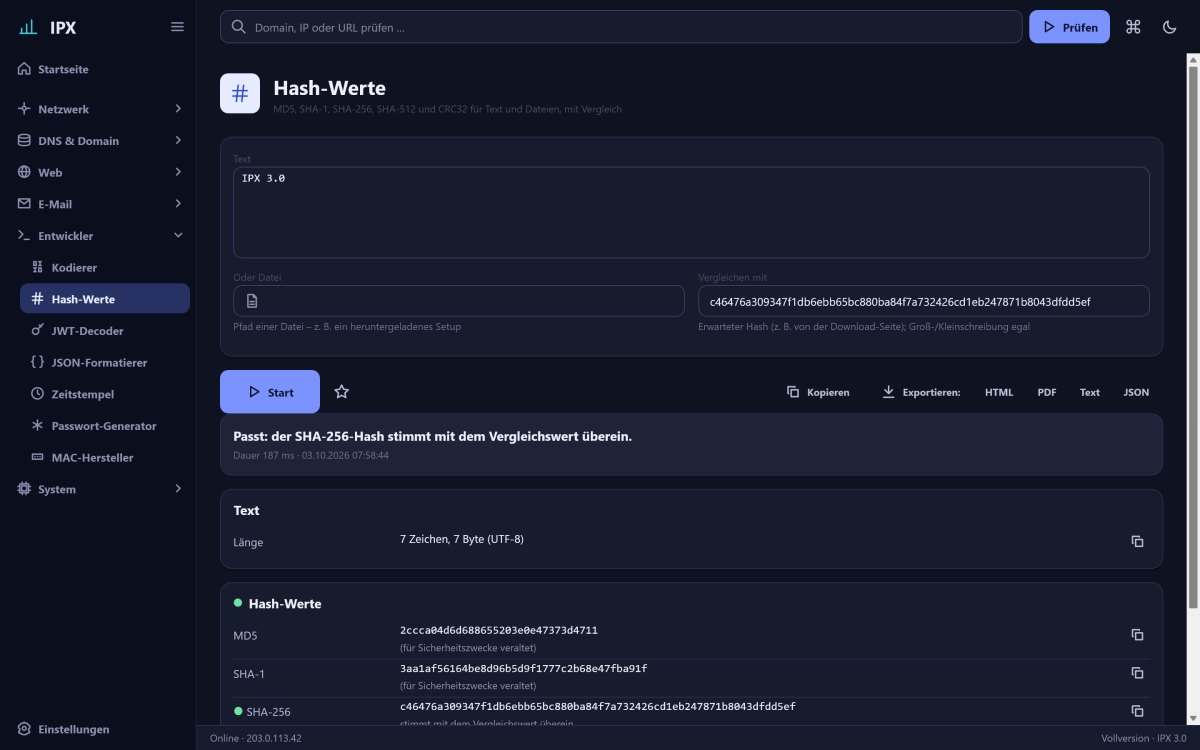
Task: Copy the SHA-256 hash with its copy icon
Action: pyautogui.click(x=1137, y=711)
